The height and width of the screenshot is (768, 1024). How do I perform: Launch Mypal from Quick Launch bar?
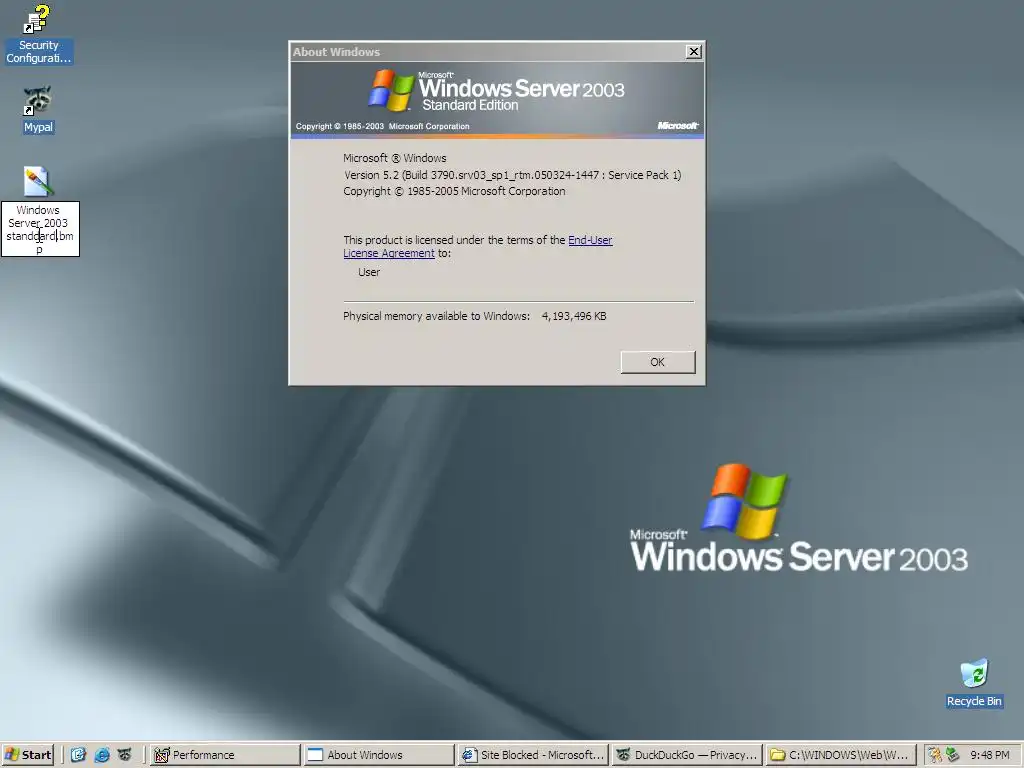(125, 755)
